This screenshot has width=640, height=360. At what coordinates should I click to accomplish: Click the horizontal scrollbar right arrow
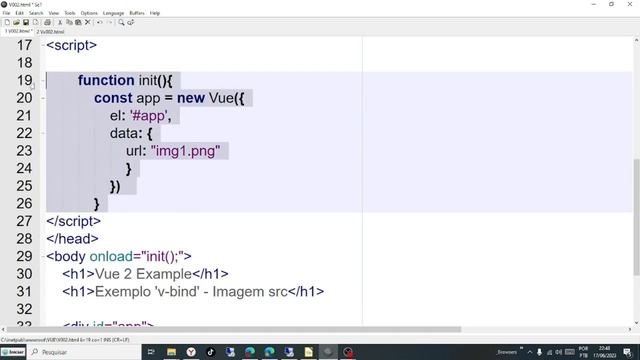[x=630, y=329]
